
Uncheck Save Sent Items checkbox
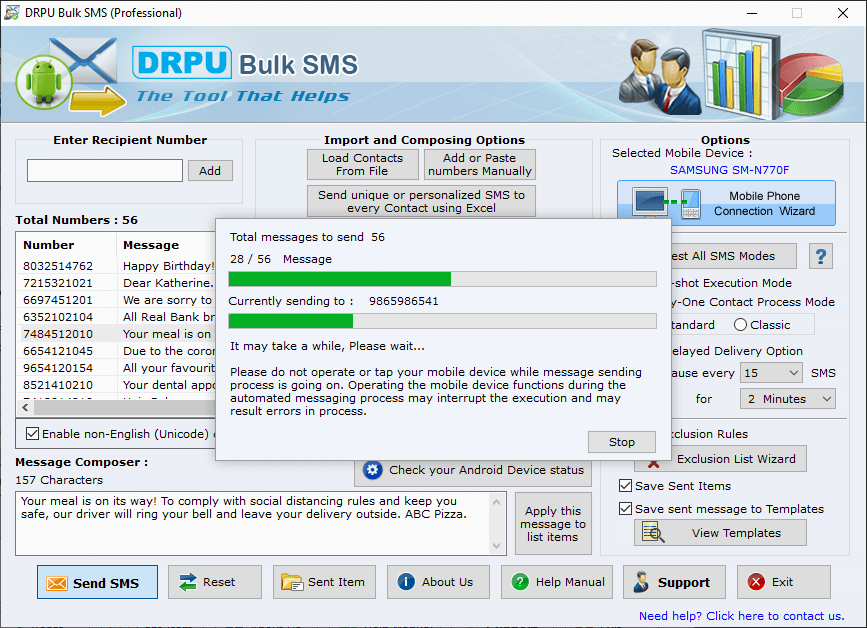pyautogui.click(x=625, y=485)
